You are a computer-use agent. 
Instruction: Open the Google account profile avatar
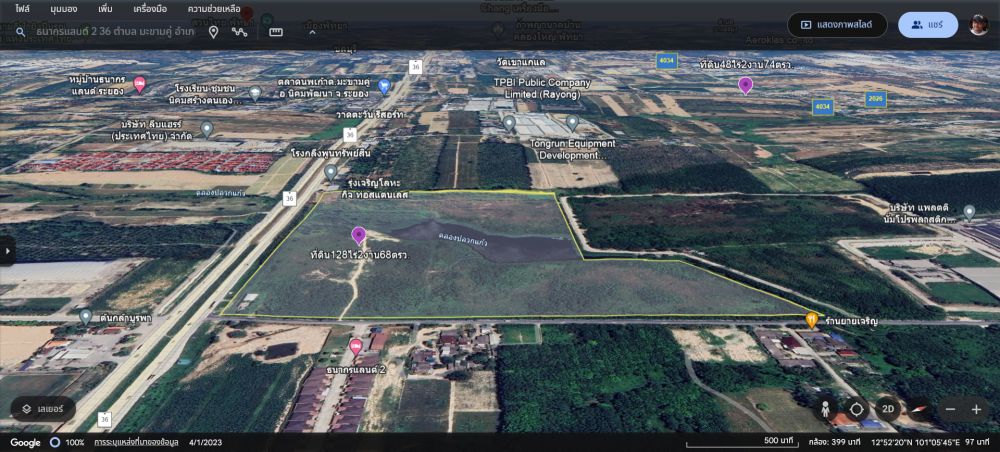[x=978, y=25]
